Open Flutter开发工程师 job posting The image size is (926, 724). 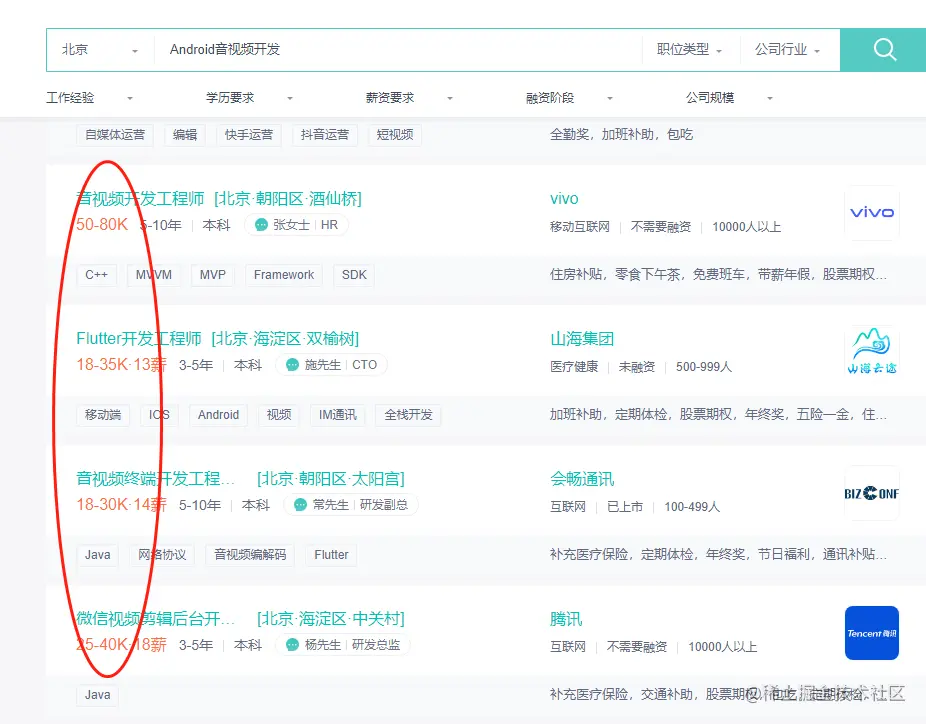point(139,339)
